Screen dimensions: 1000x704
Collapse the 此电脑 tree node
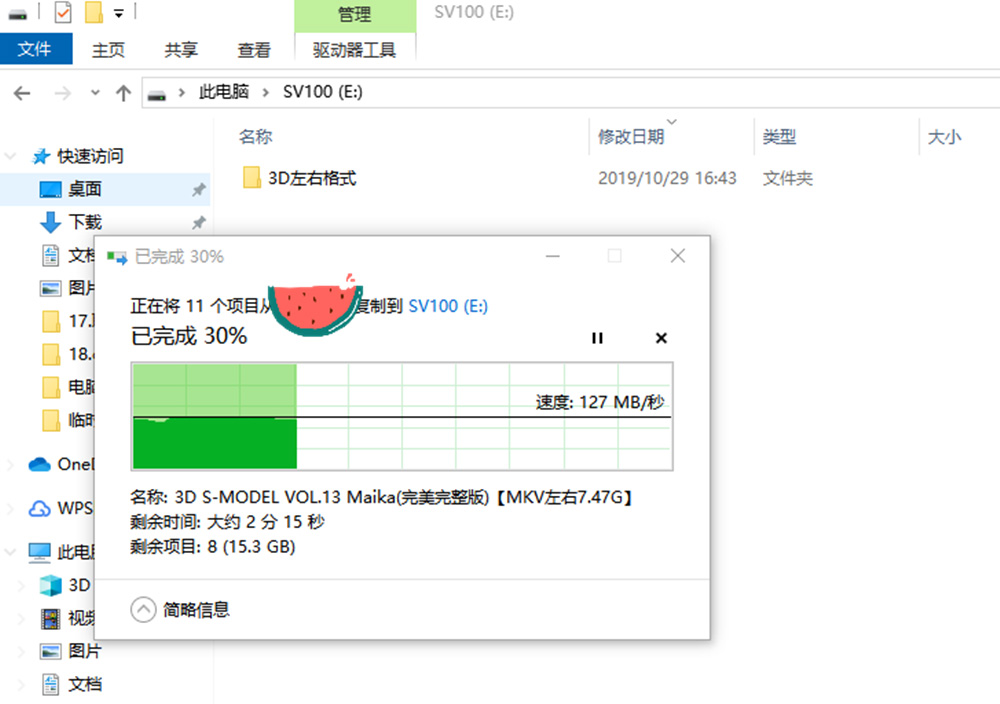pos(10,552)
